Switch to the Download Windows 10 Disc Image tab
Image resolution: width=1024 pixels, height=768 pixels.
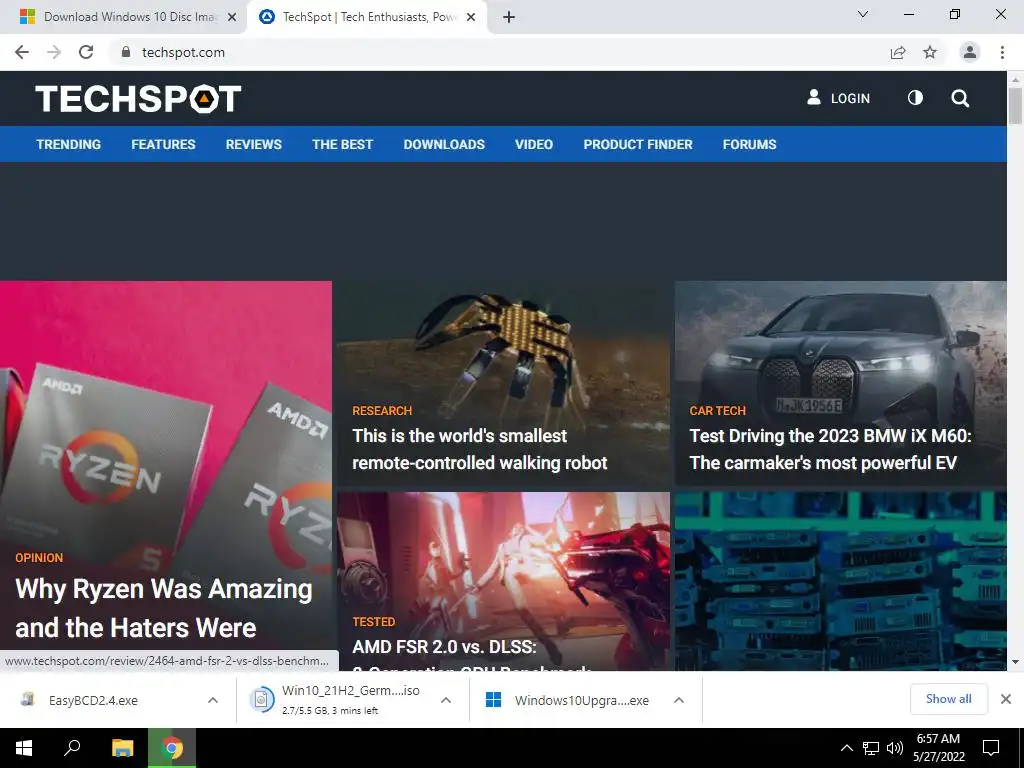(x=123, y=17)
